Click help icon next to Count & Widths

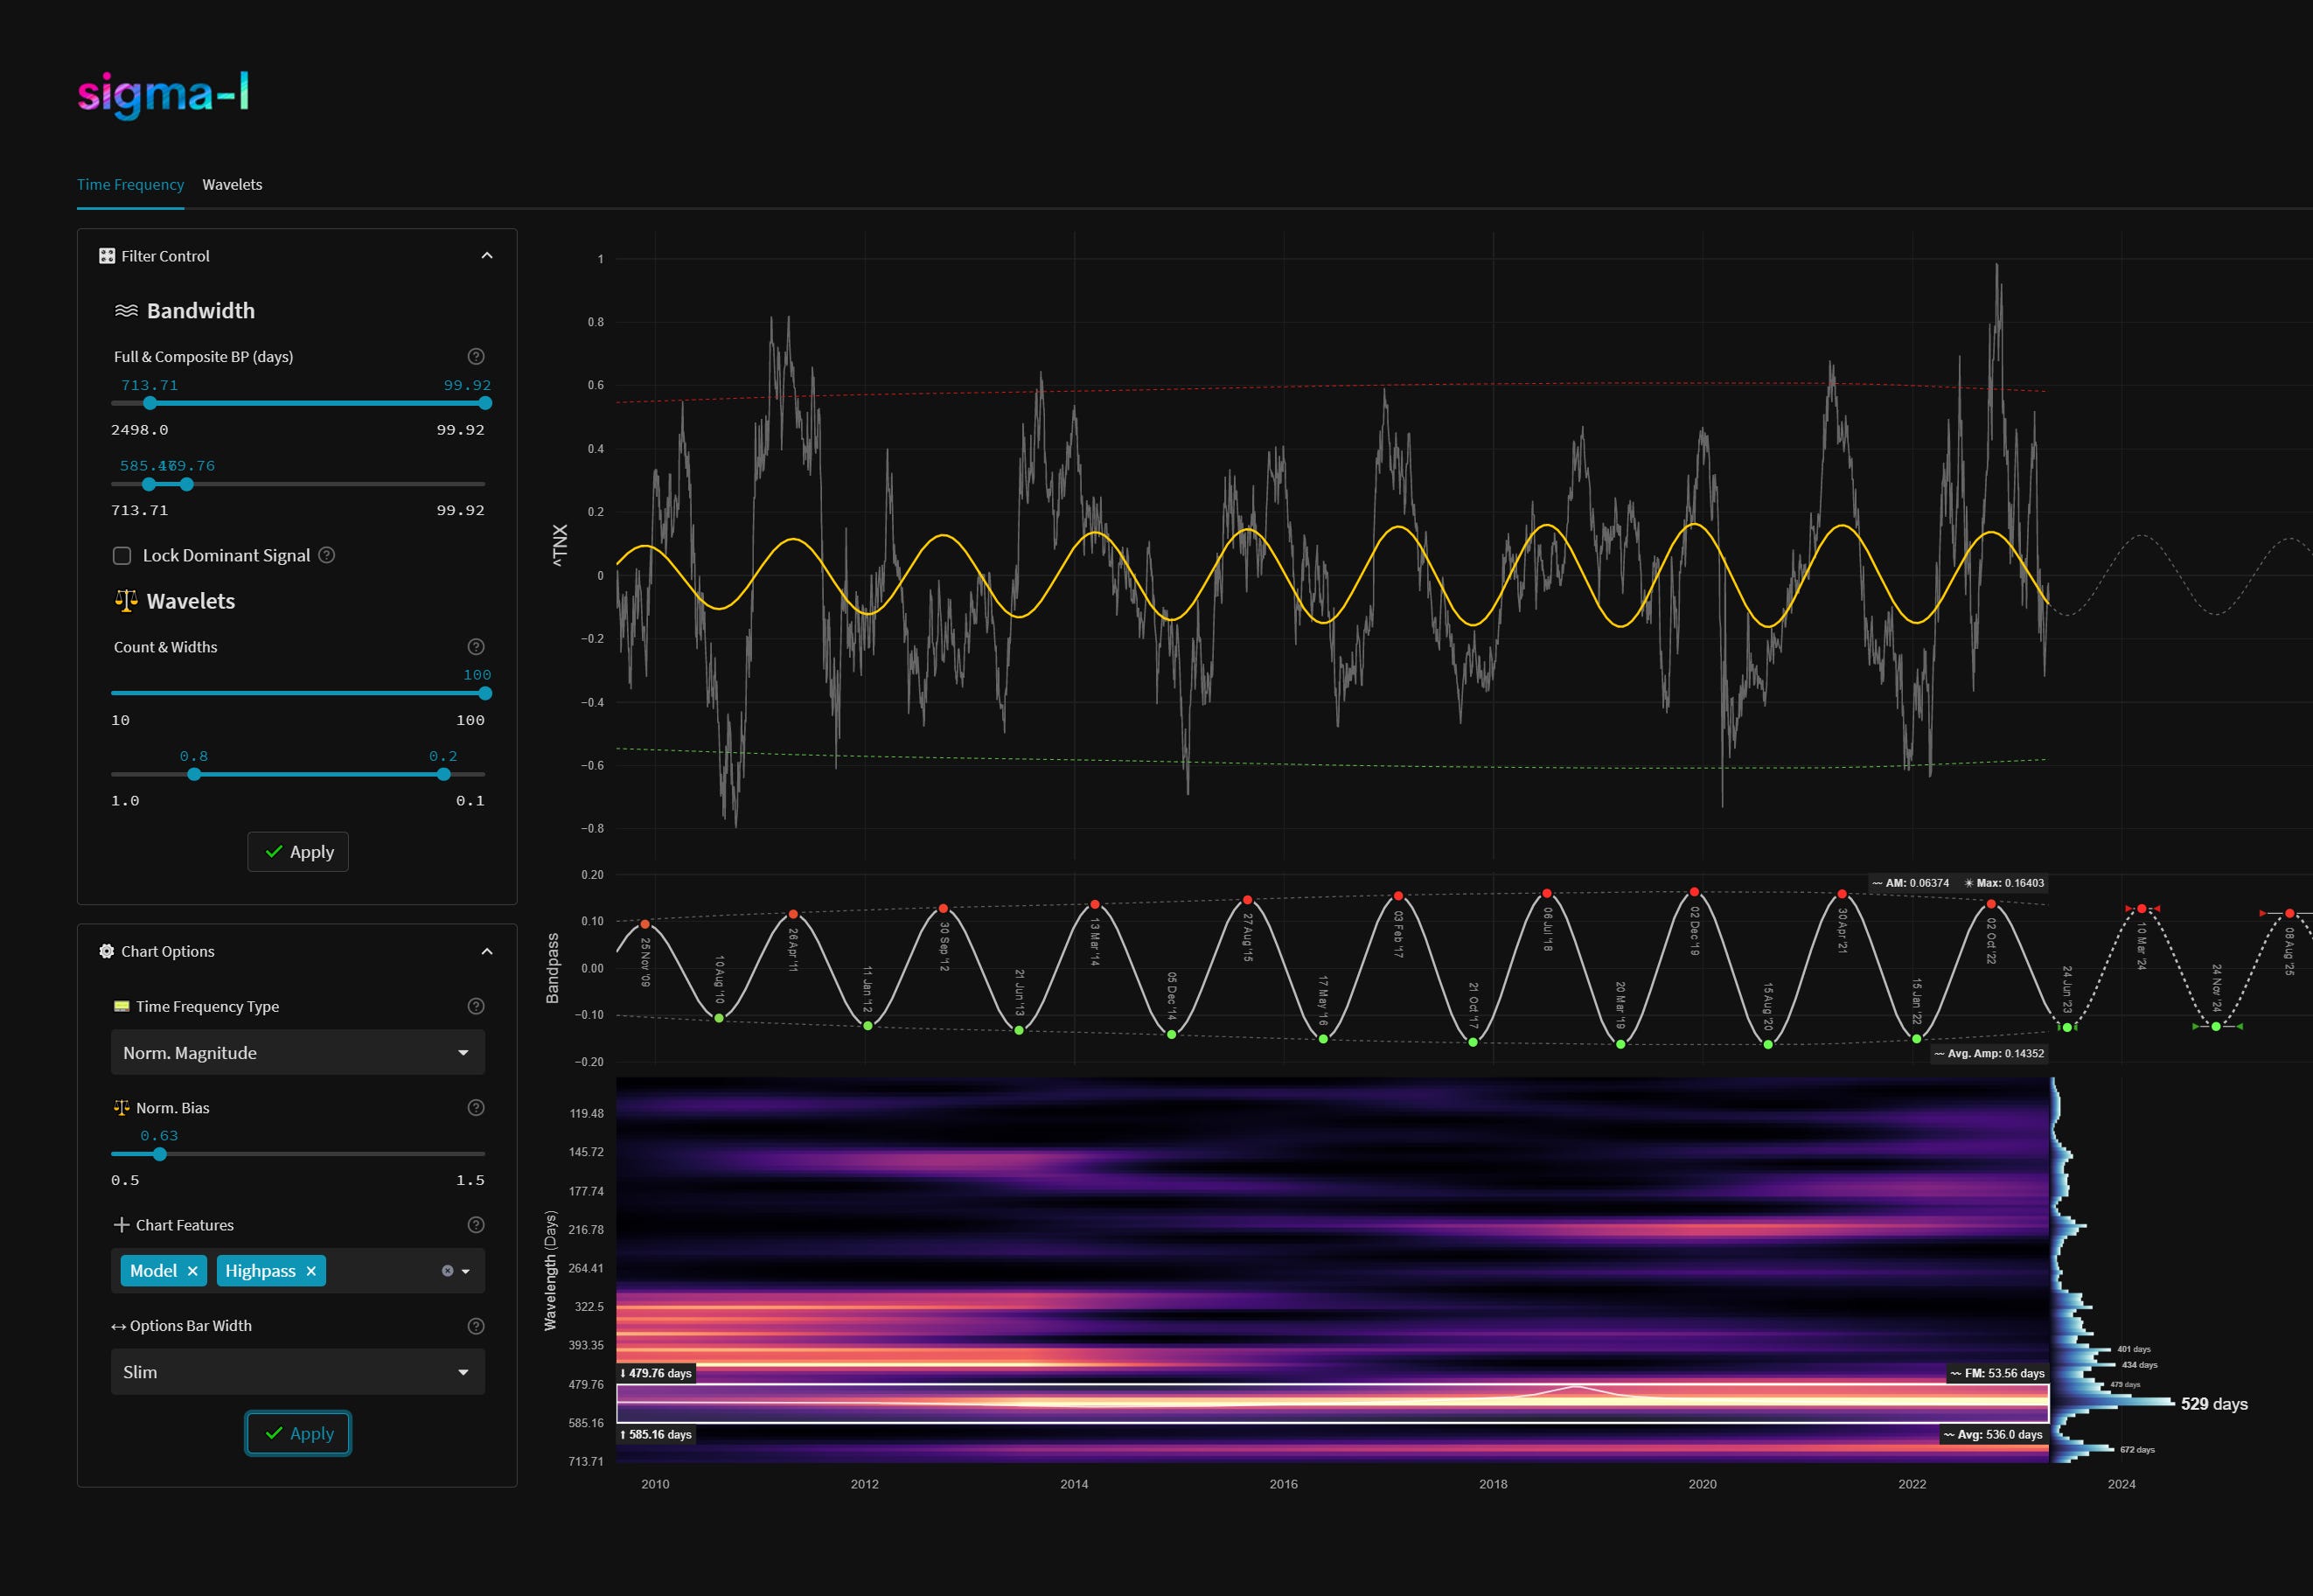[x=476, y=647]
